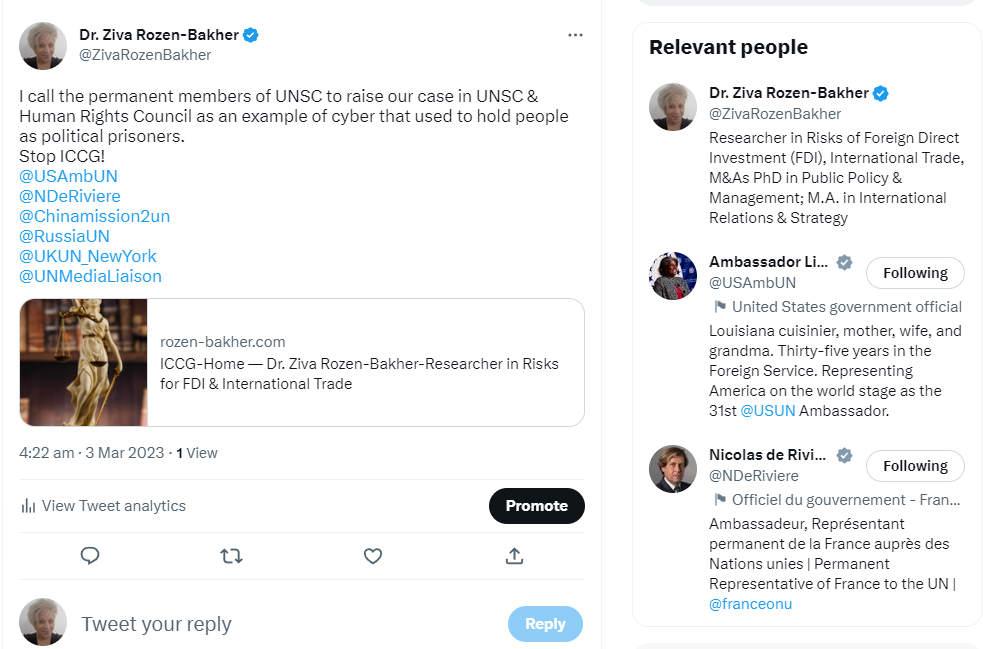983x649 pixels.
Task: Click the retweet icon
Action: click(x=231, y=555)
